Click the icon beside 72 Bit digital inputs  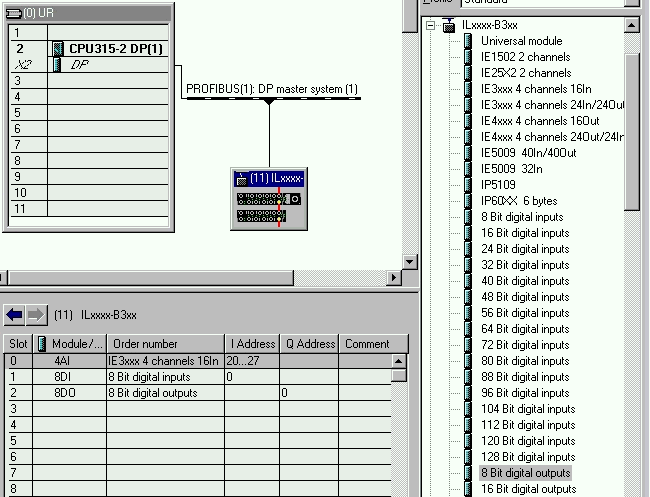(468, 345)
